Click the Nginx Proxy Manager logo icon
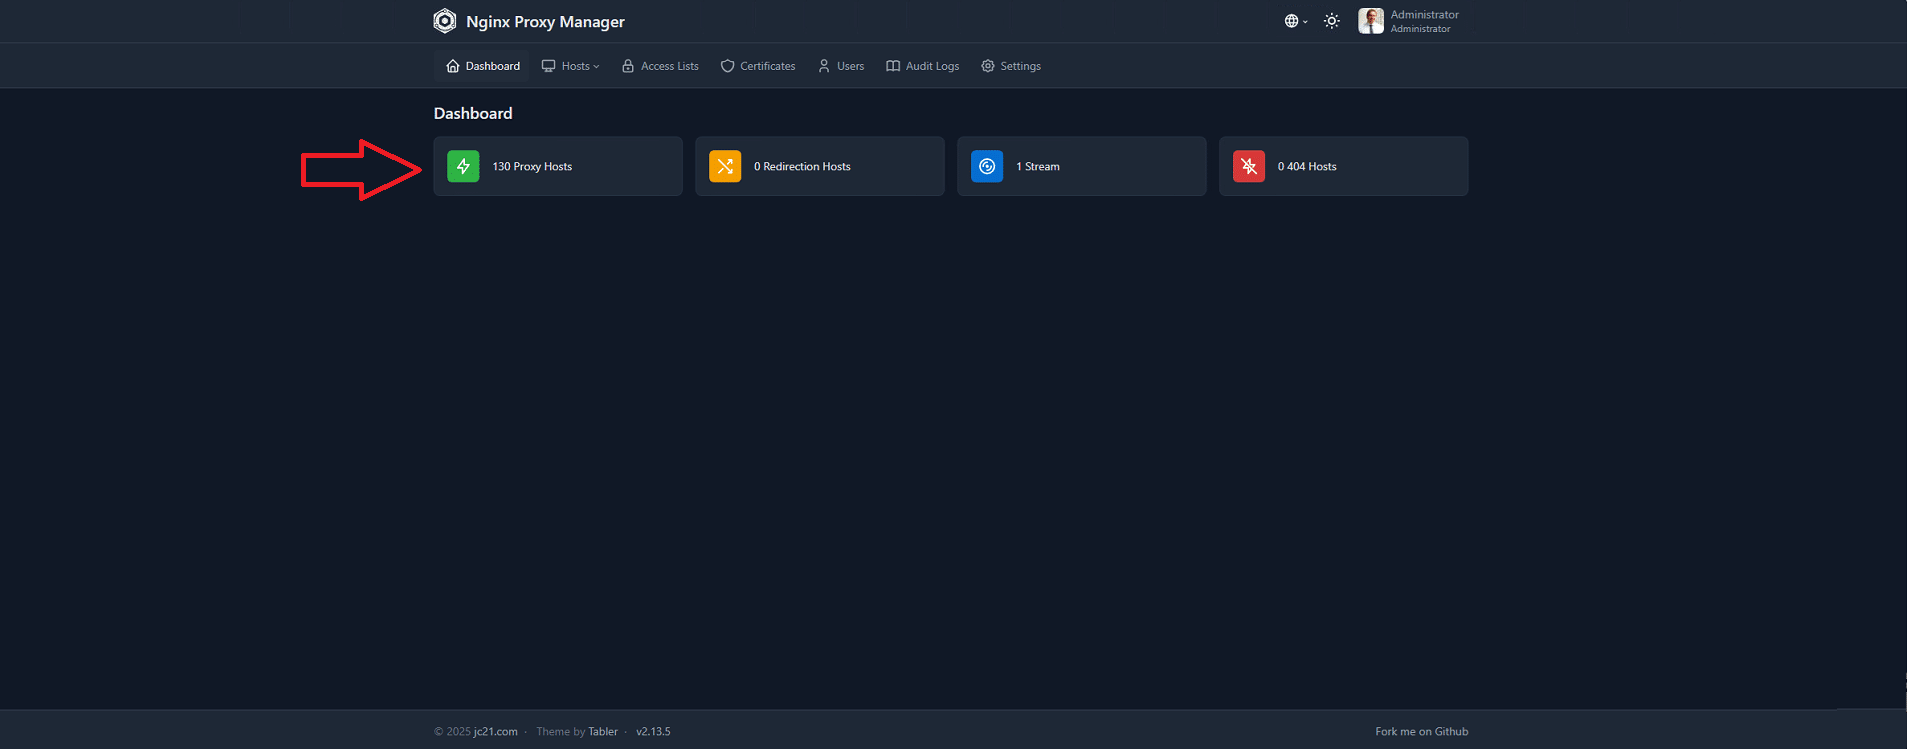The height and width of the screenshot is (749, 1907). [445, 21]
